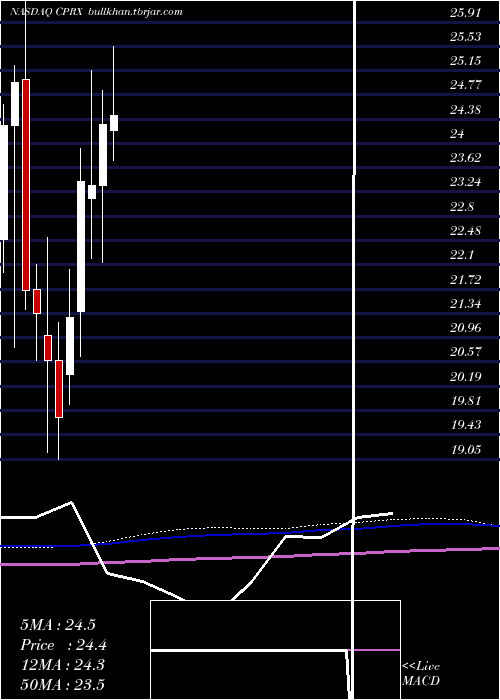This screenshot has height=700, width=500.
Task: Click the pink 50MA line
Action: coord(250,557)
